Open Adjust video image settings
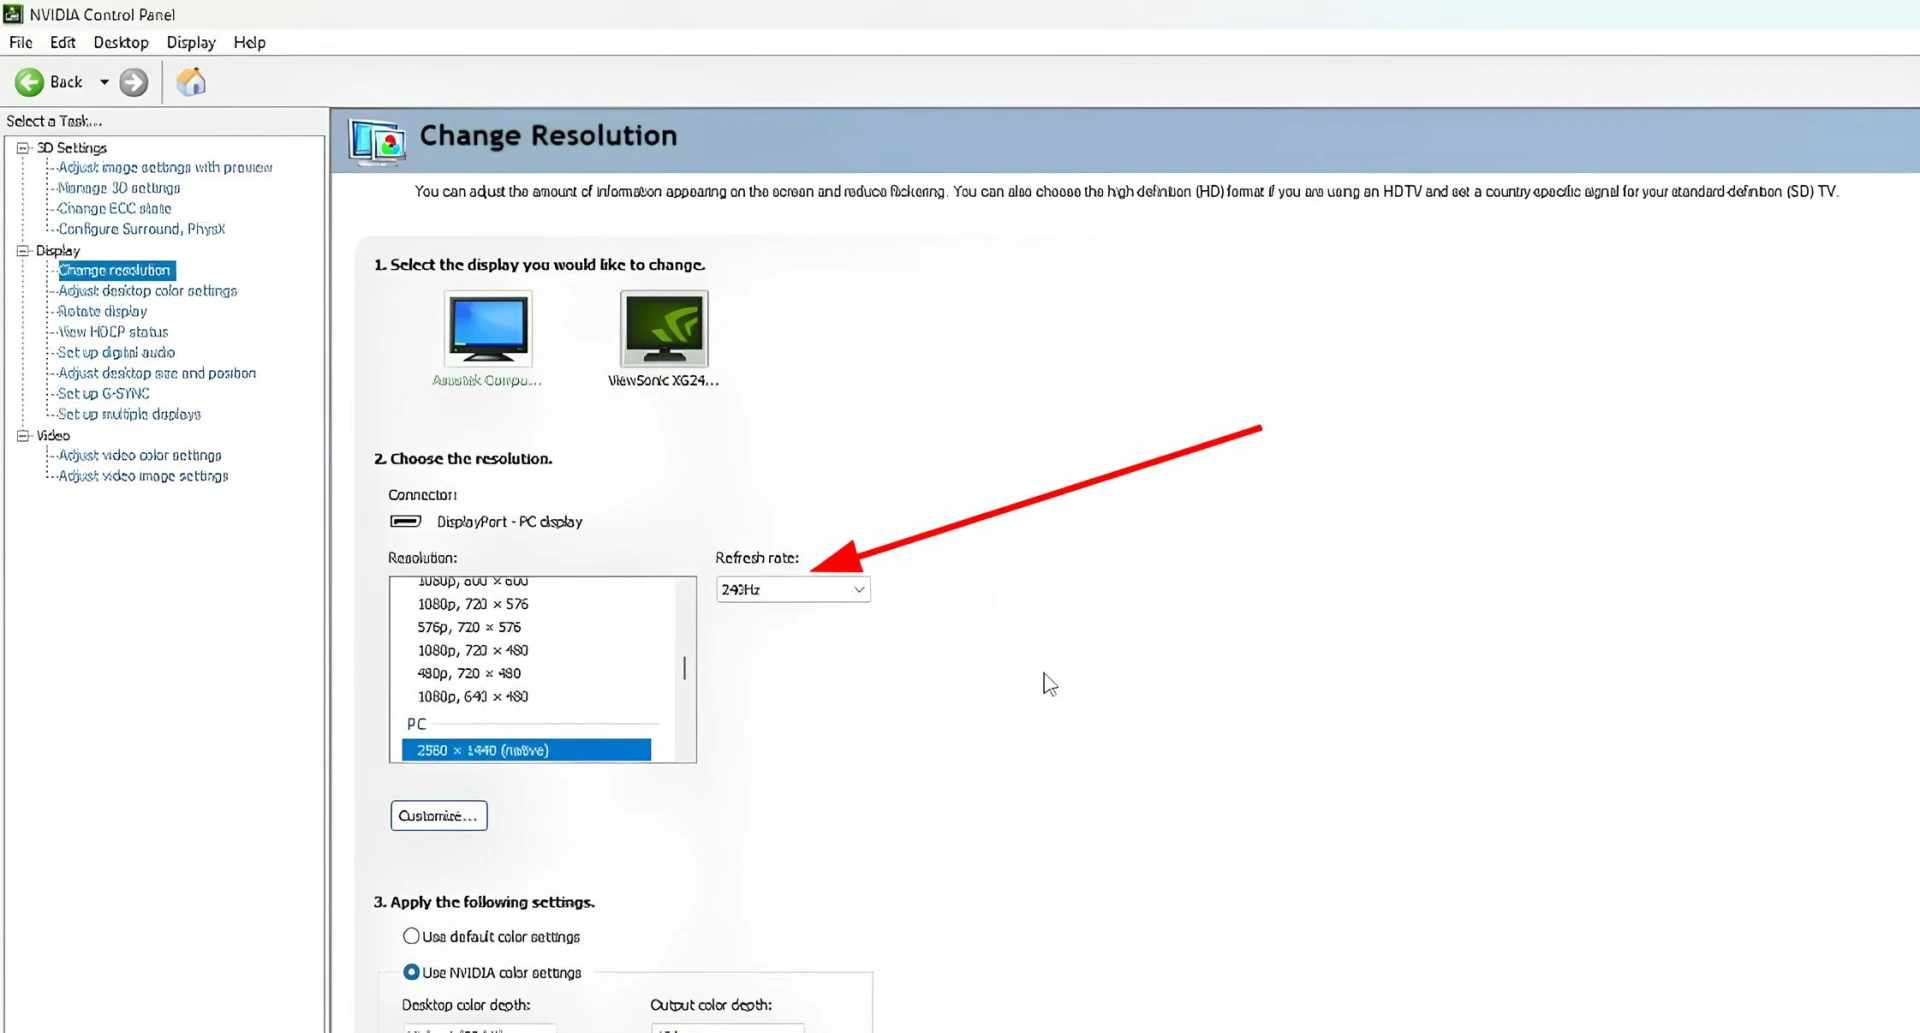 pos(143,476)
